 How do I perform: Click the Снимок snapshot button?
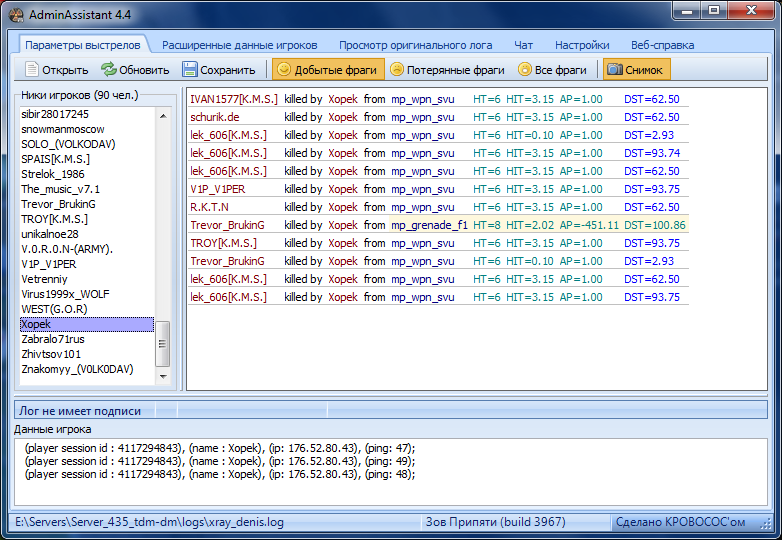636,69
